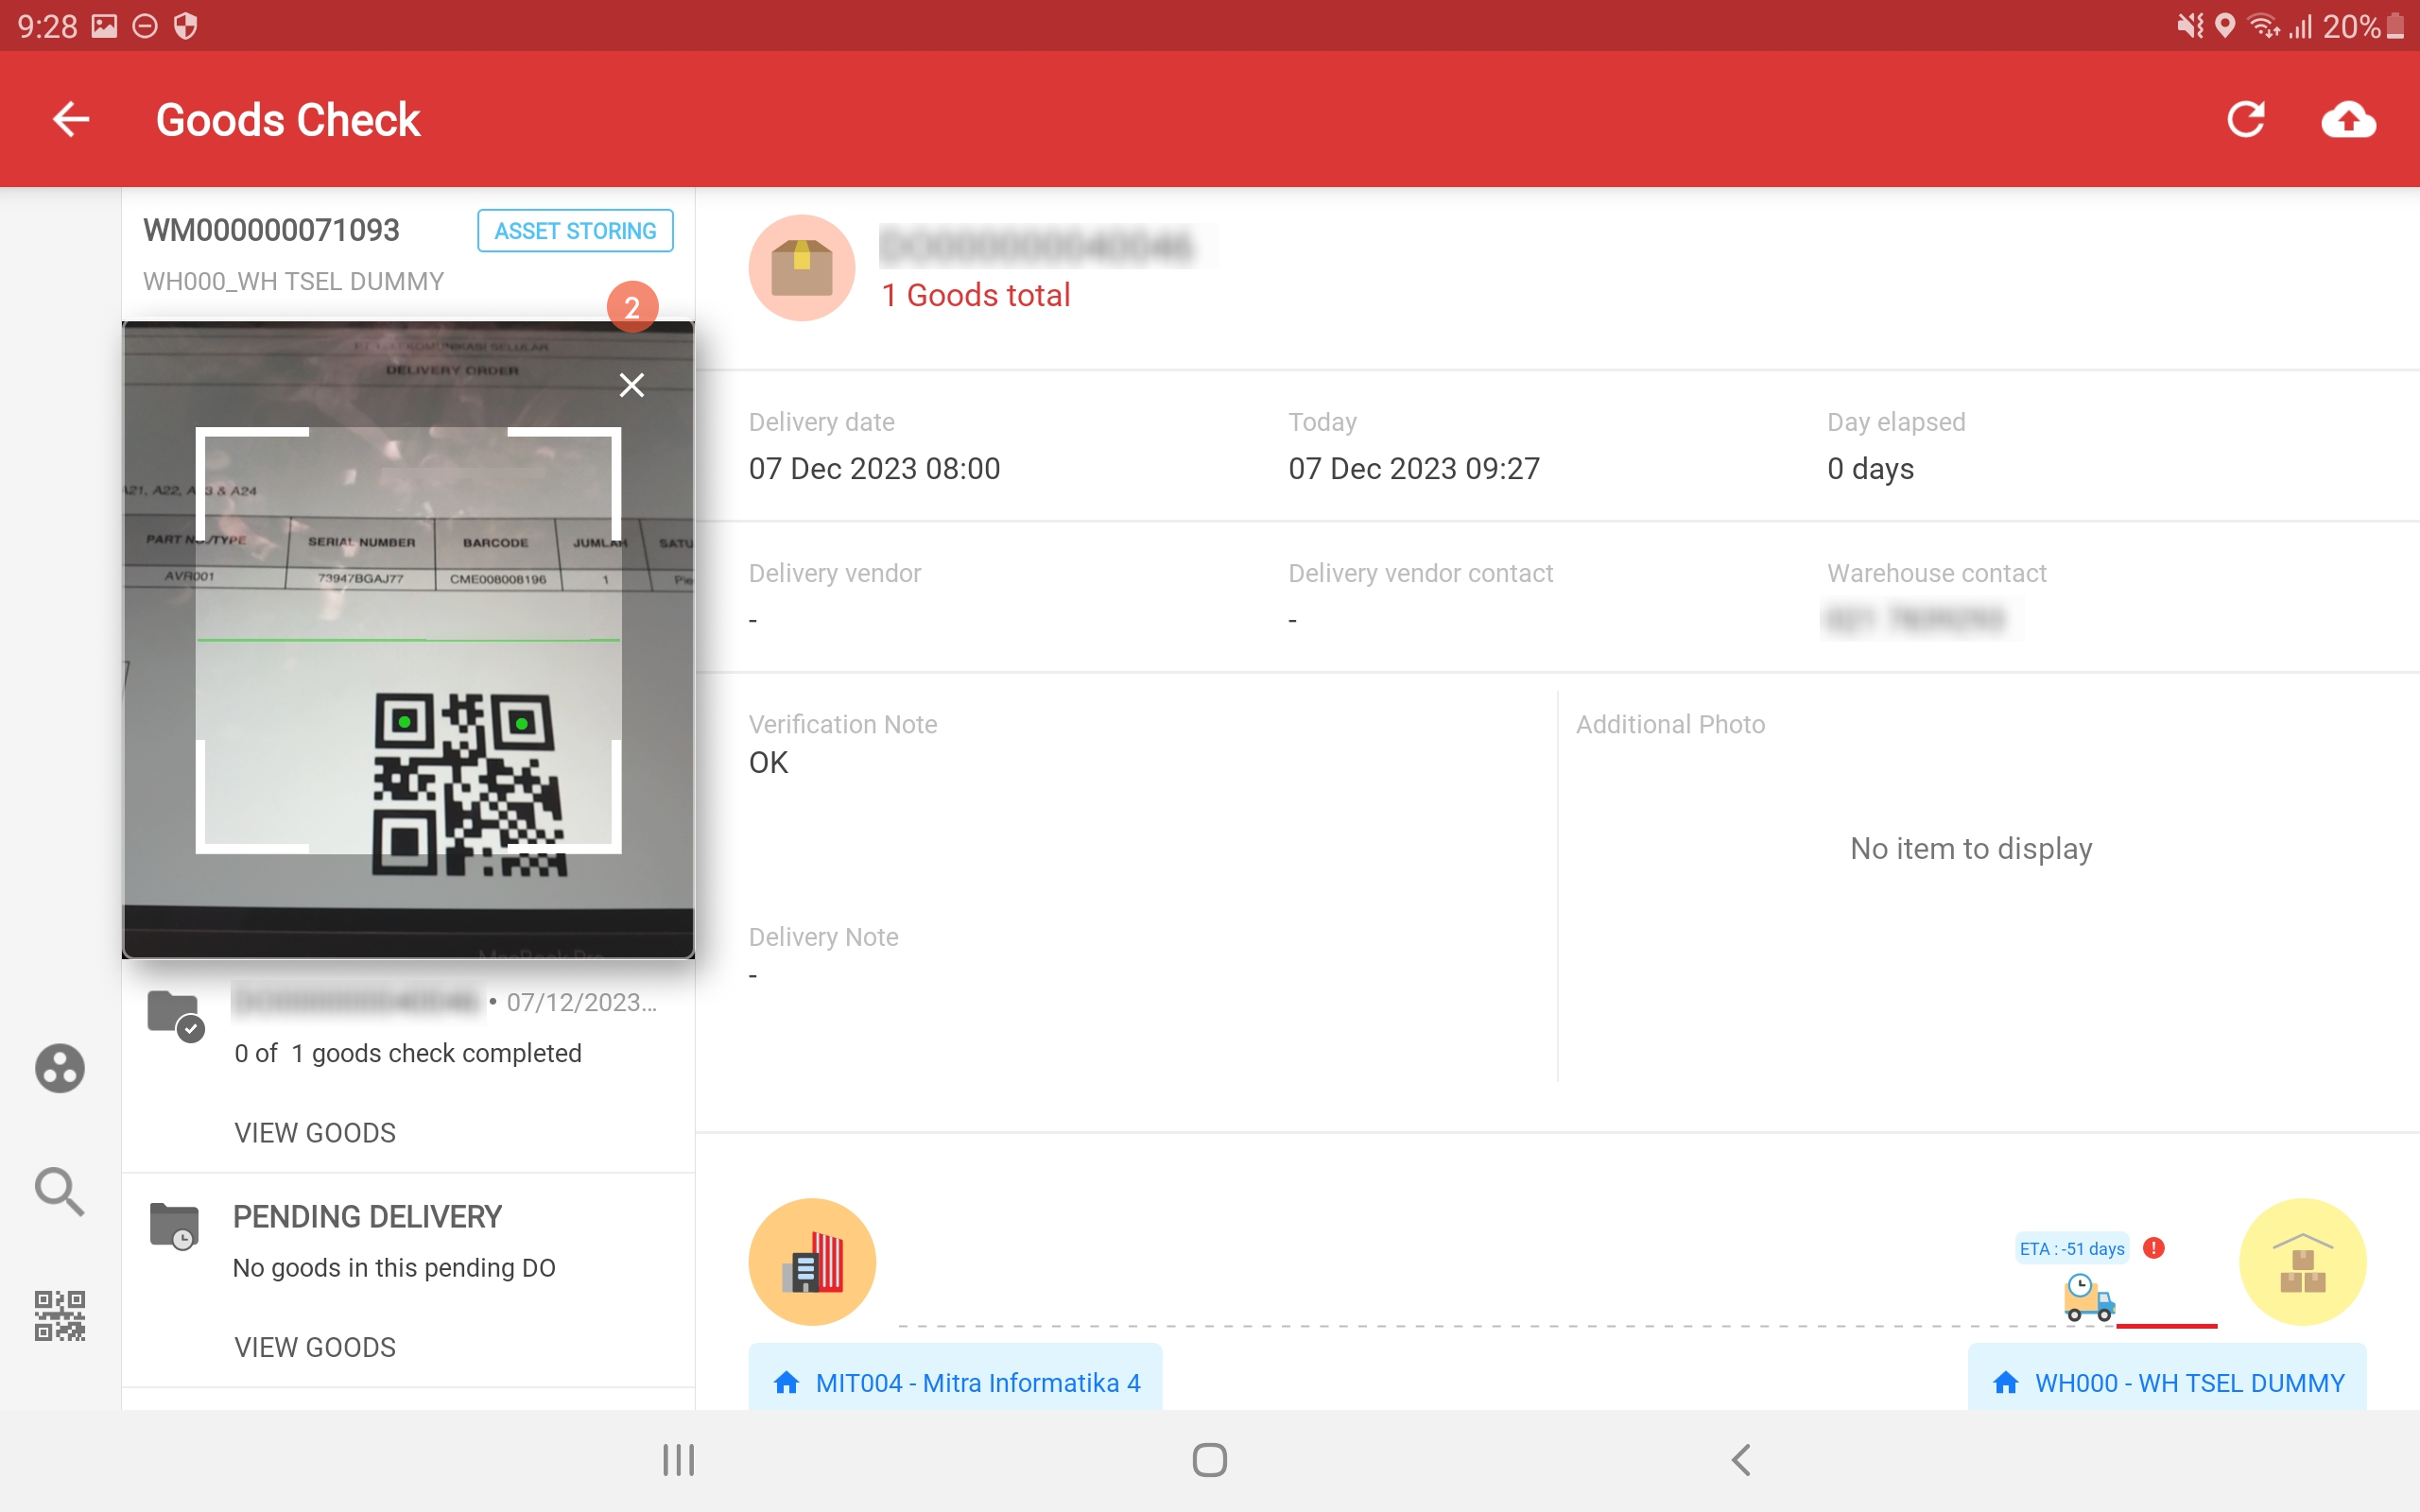
Task: Tap the location pin status icon
Action: [x=2225, y=26]
